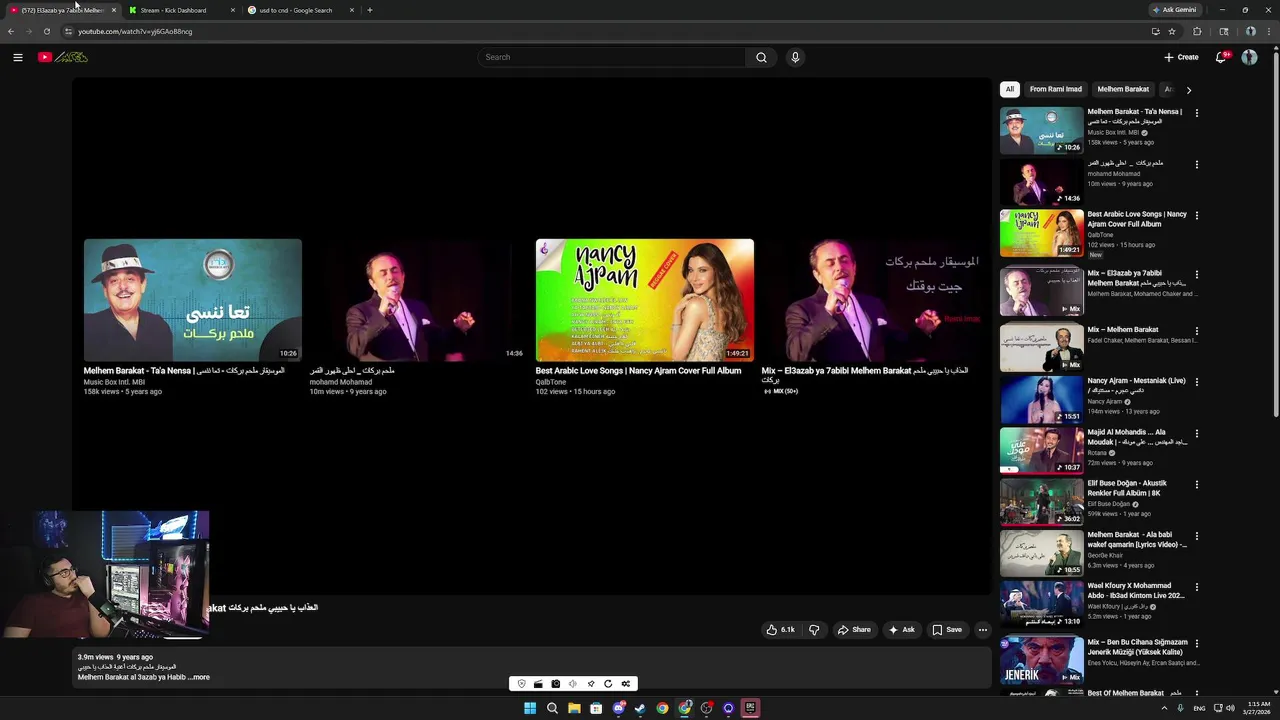Click the Create button
The image size is (1280, 720).
1181,57
